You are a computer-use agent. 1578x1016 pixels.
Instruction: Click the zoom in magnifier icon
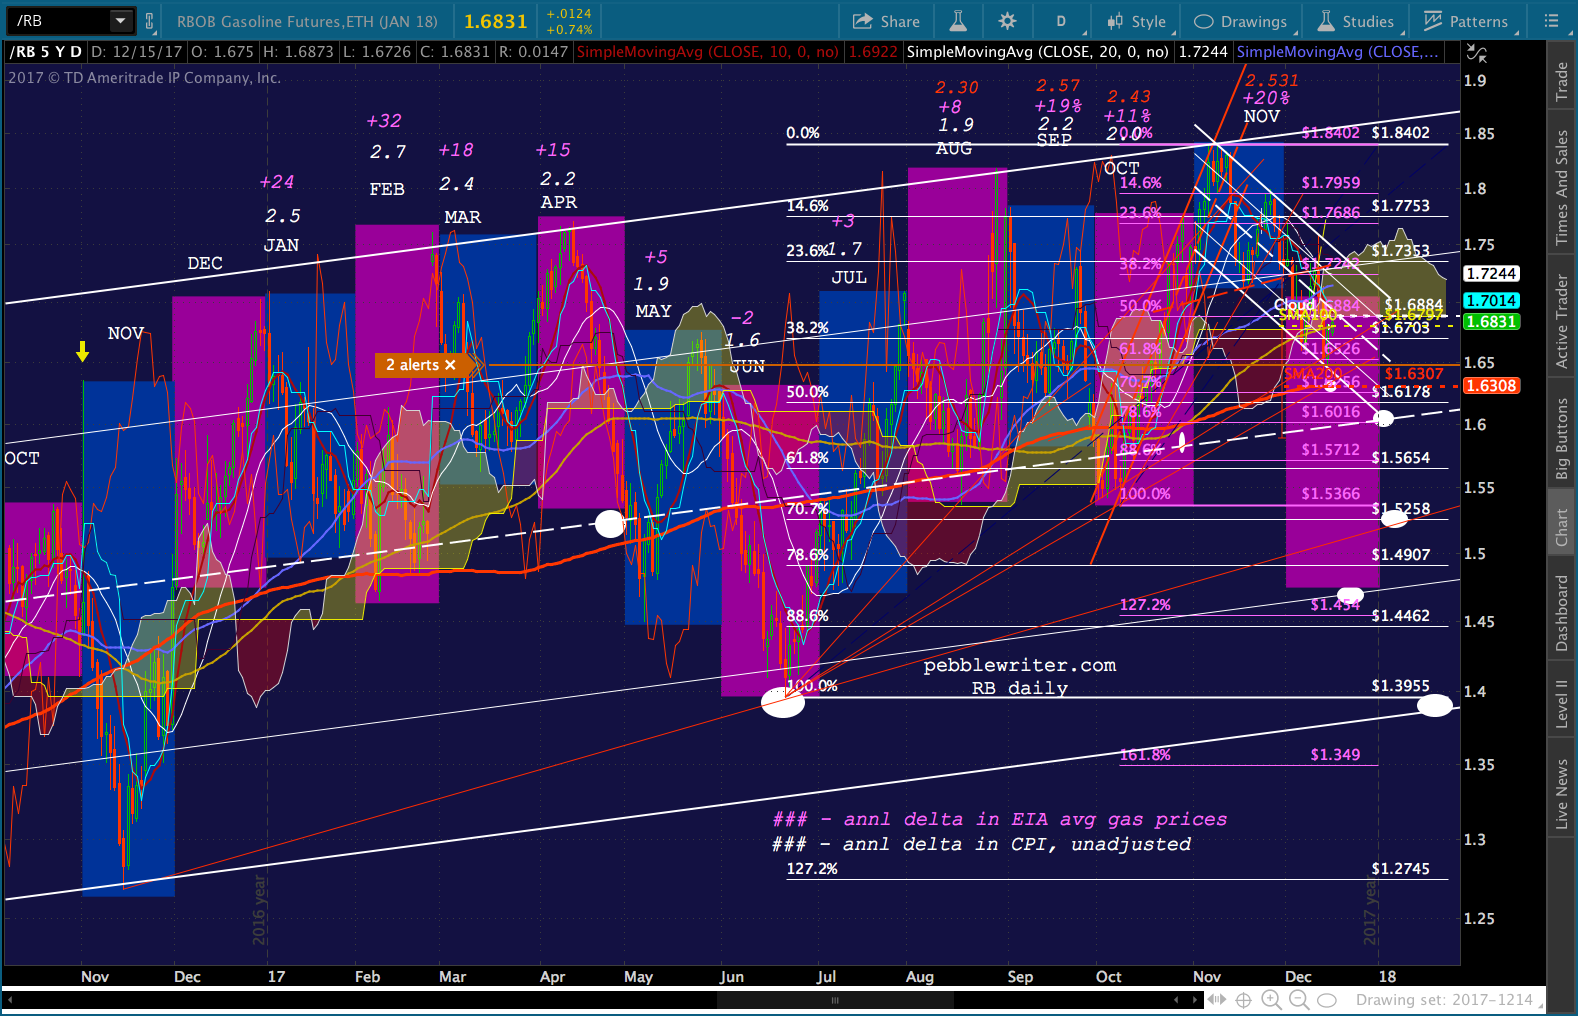[1271, 1000]
